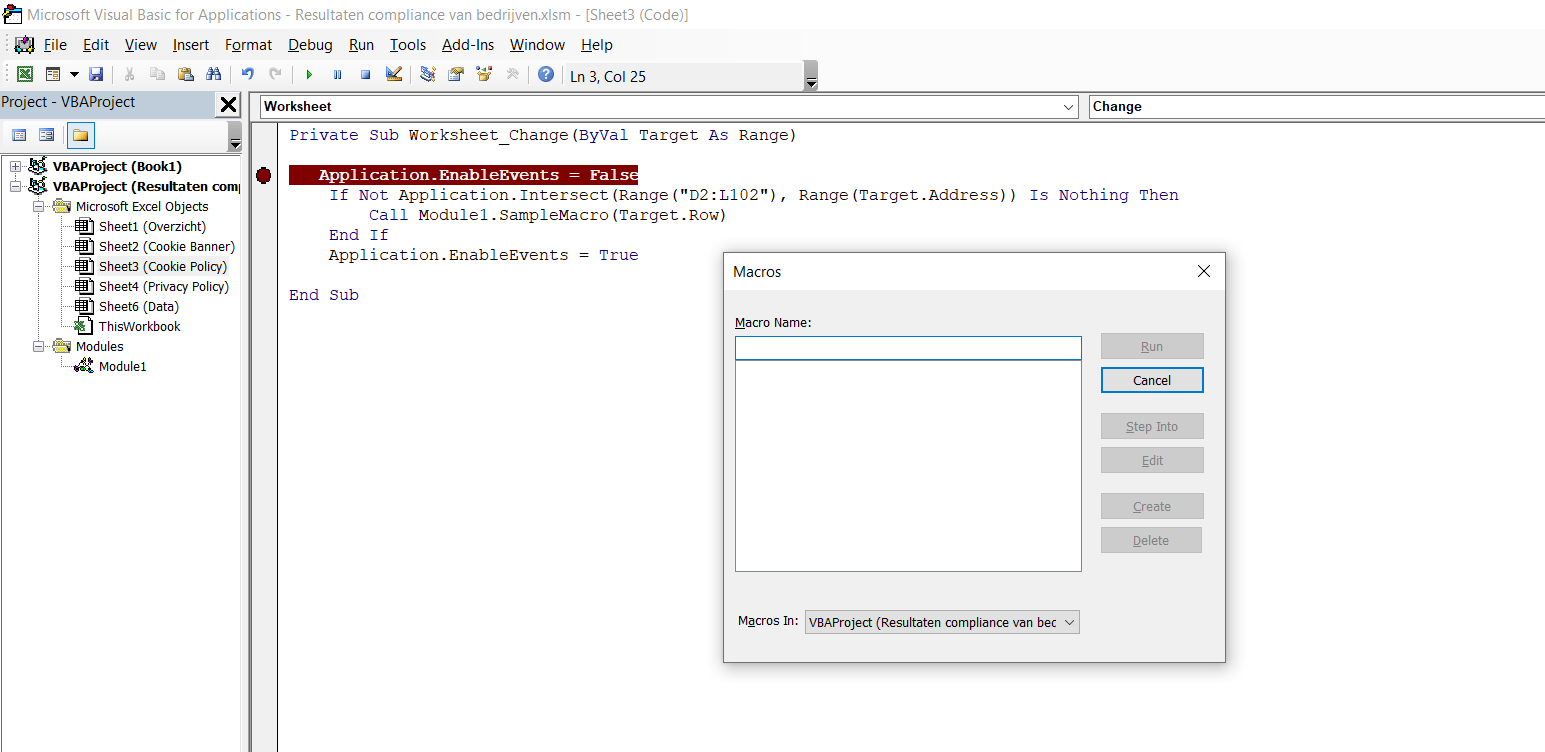The height and width of the screenshot is (752, 1545).
Task: Click the View Code icon in Project panel
Action: 19,135
